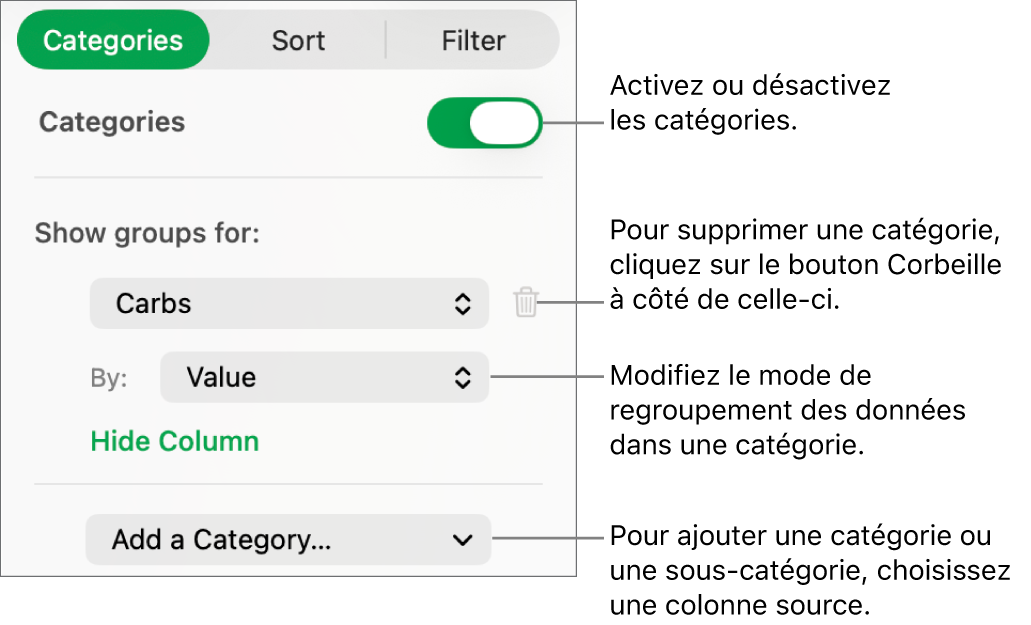Image resolution: width=1031 pixels, height=625 pixels.
Task: Click the up-down arrows on the Value menu
Action: pyautogui.click(x=461, y=377)
